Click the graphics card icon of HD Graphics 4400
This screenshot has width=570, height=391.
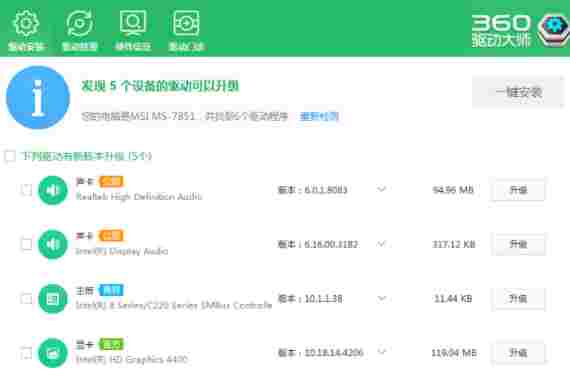[53, 353]
